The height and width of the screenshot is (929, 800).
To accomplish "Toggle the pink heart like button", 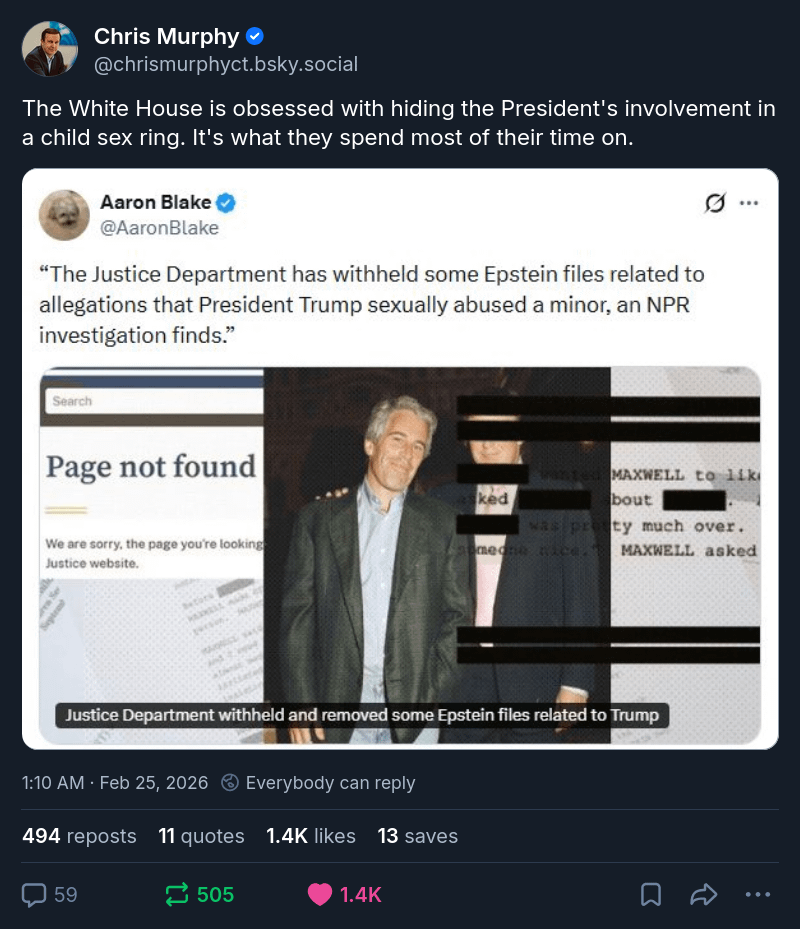I will (x=320, y=894).
